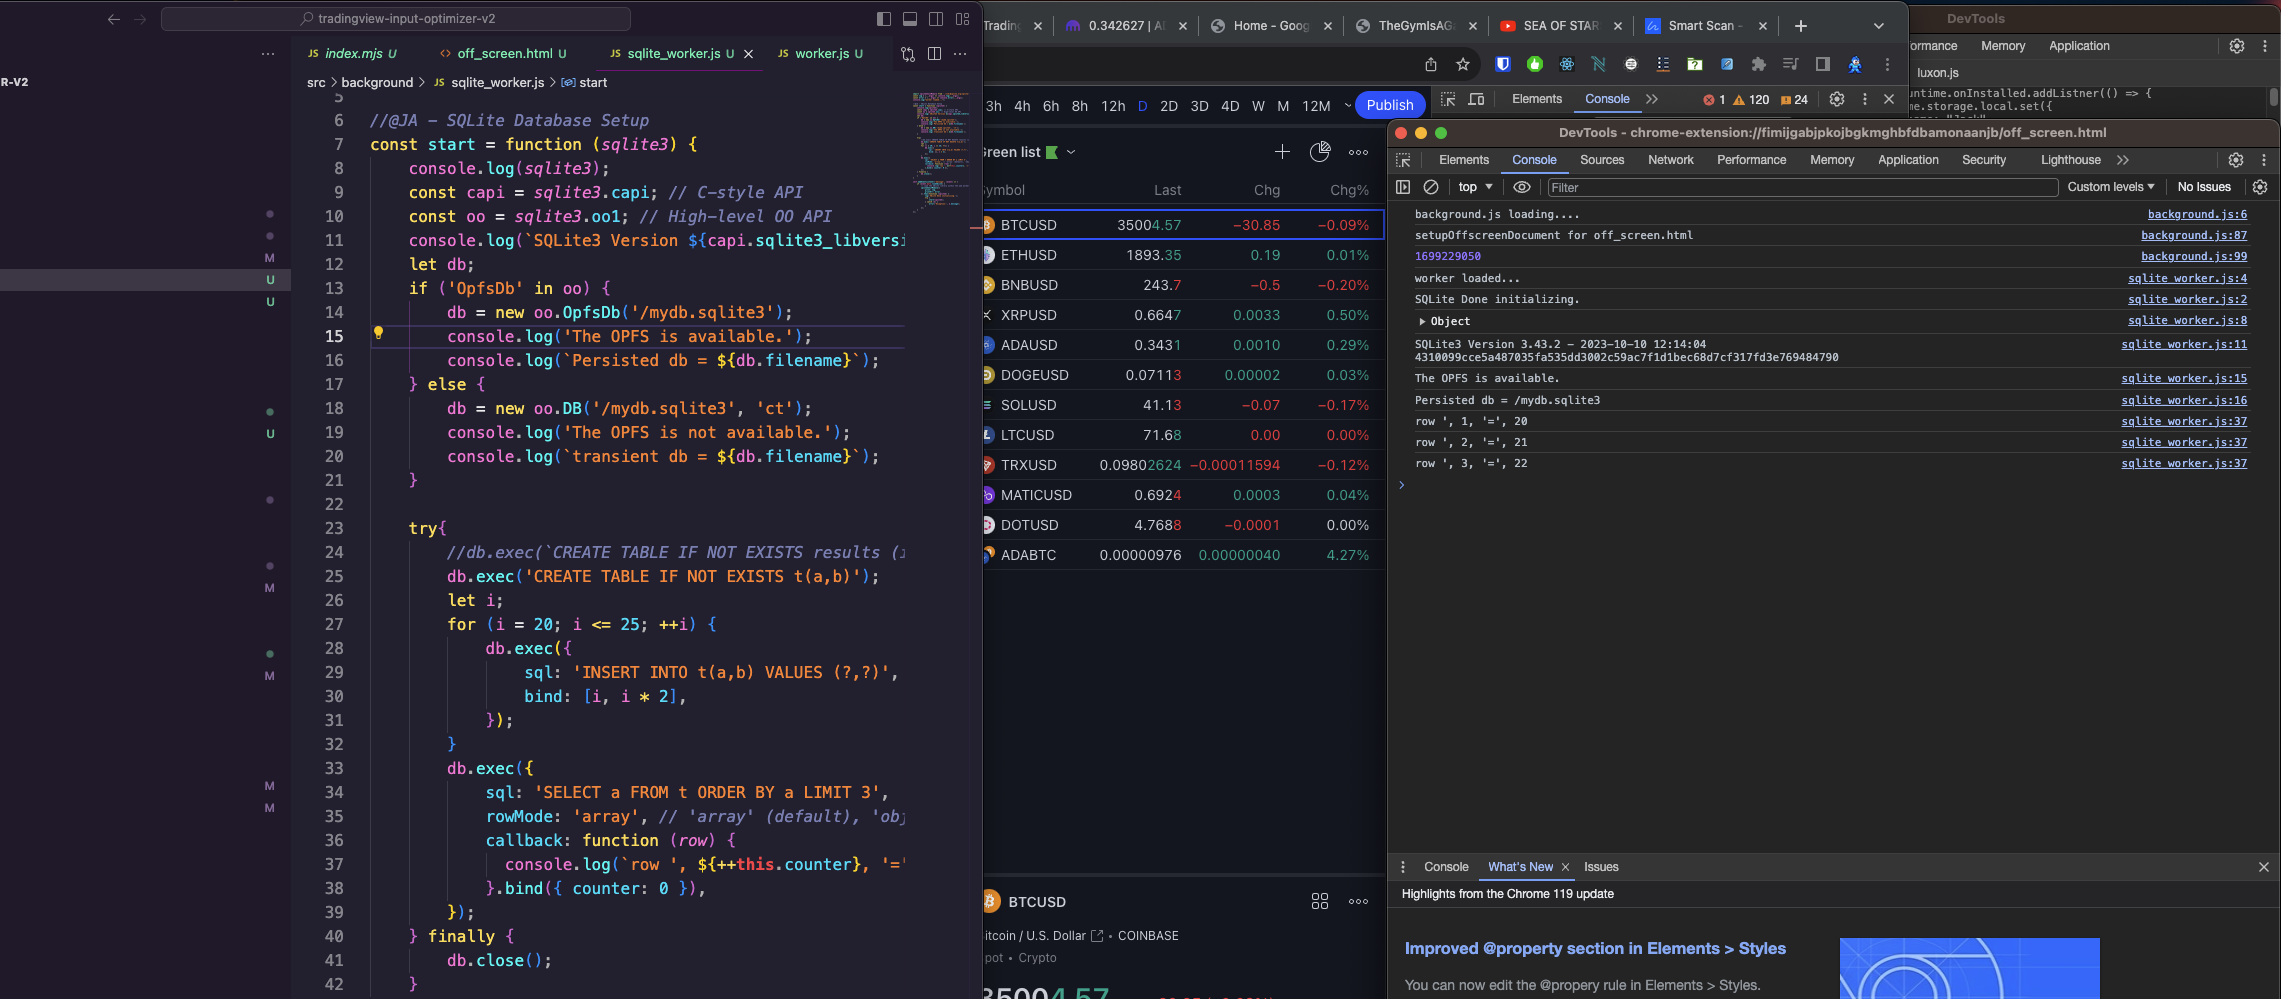Viewport: 2281px width, 999px height.
Task: Split the VS Code editor right
Action: pyautogui.click(x=934, y=54)
